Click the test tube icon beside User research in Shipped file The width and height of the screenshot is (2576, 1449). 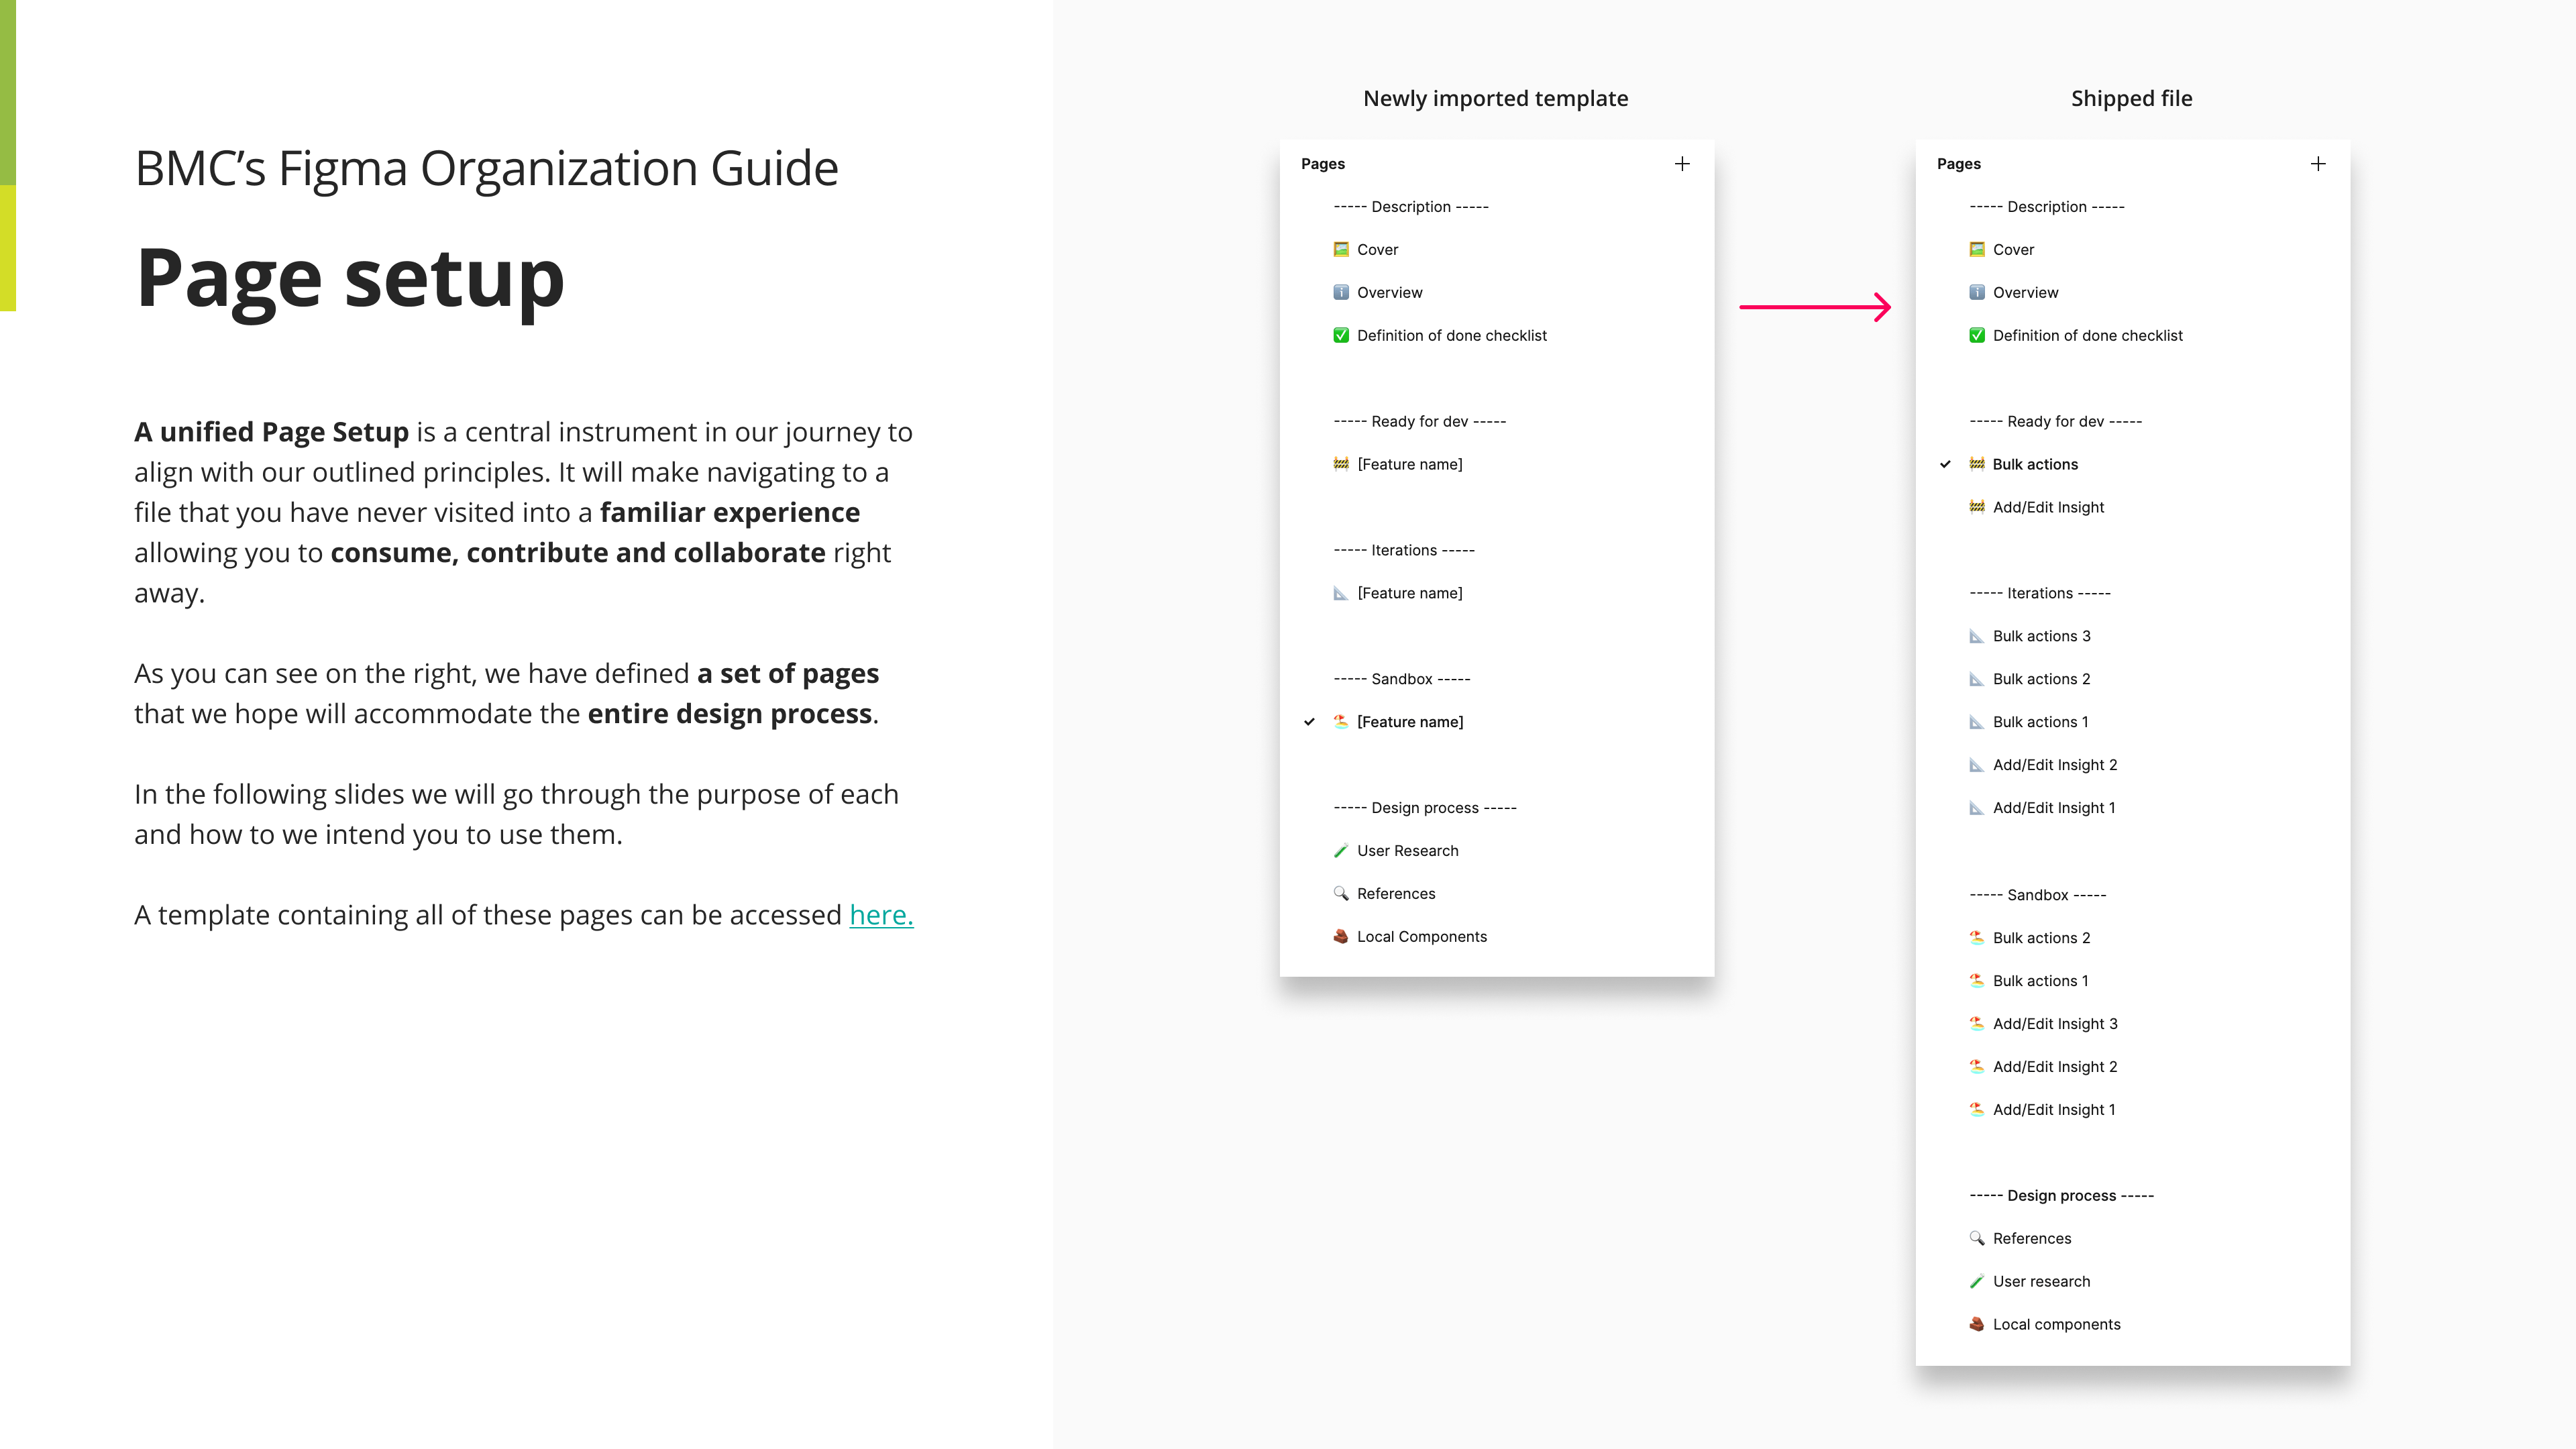[x=1977, y=1282]
